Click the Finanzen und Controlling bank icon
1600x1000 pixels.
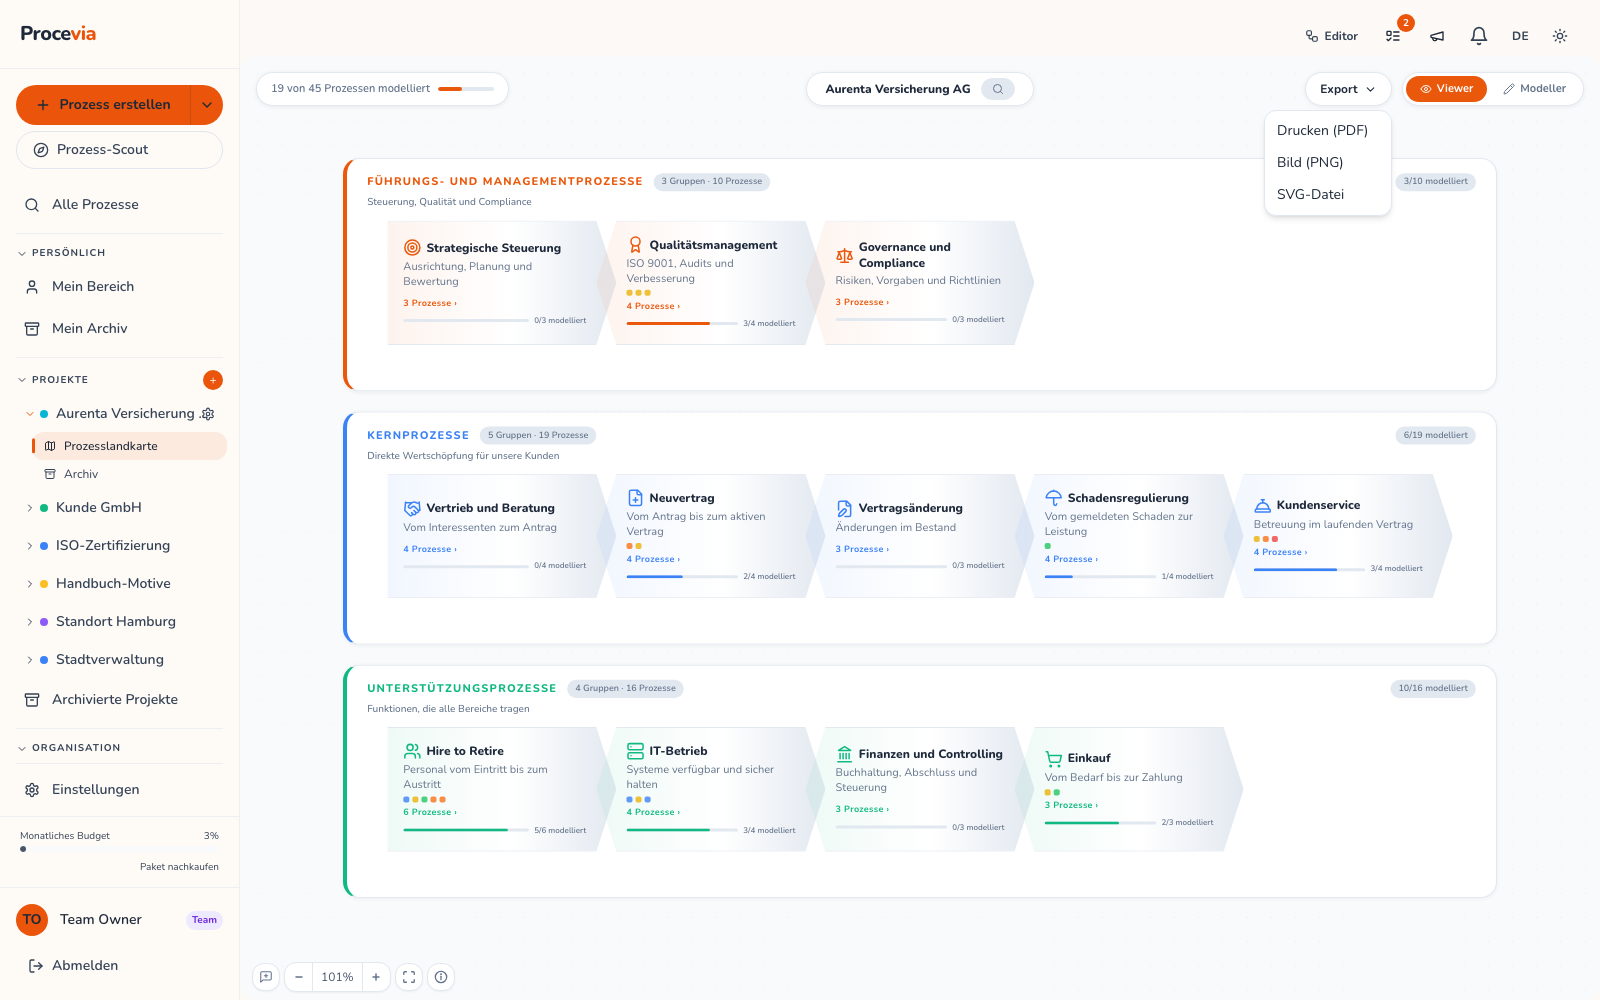844,754
